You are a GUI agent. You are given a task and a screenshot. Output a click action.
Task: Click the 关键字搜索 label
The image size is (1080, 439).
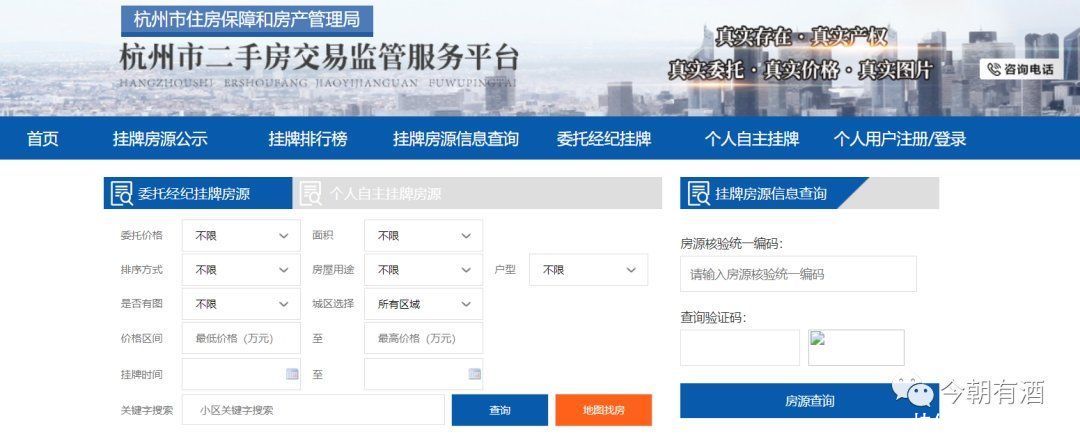coord(146,410)
